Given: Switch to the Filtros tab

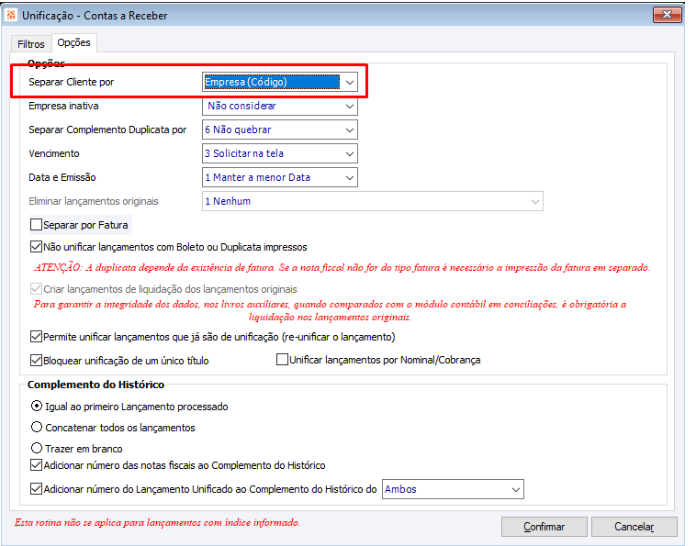Looking at the screenshot, I should coord(31,44).
